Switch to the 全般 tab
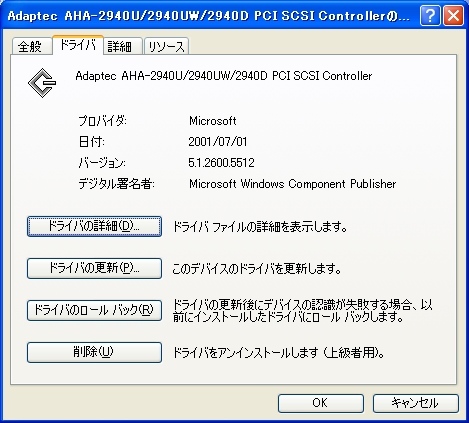This screenshot has height=423, width=469. (x=32, y=46)
